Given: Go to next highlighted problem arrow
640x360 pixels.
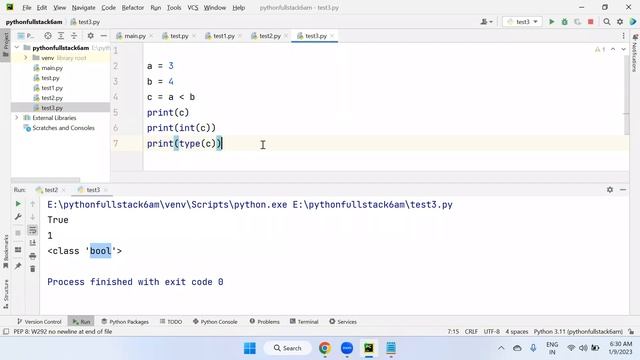Looking at the screenshot, I should tap(623, 49).
